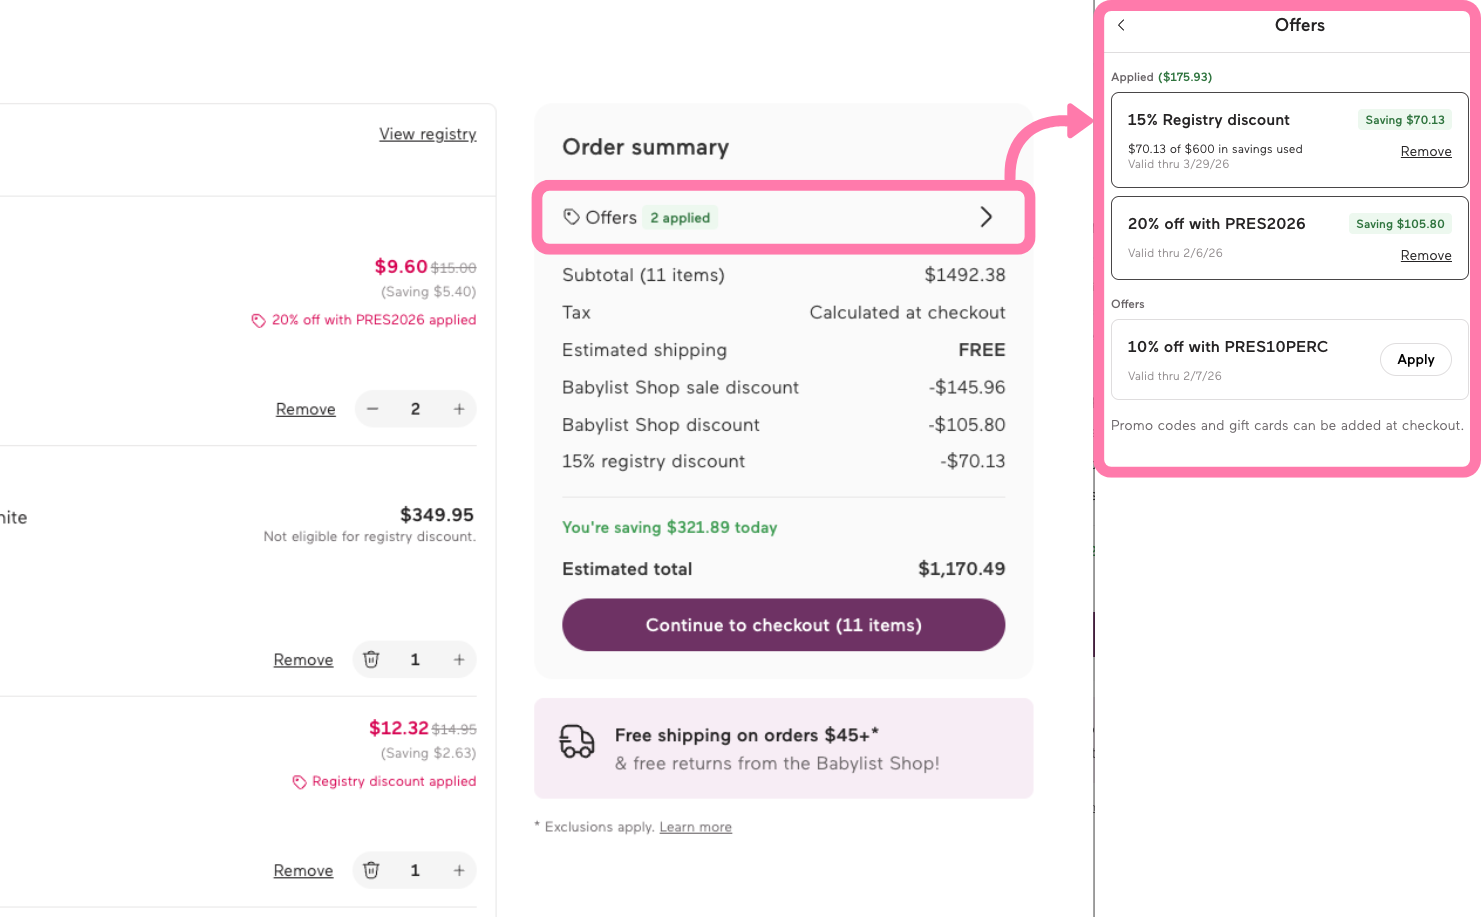Add one more of the $12.32 item
Viewport: 1481px width, 917px height.
pos(459,871)
